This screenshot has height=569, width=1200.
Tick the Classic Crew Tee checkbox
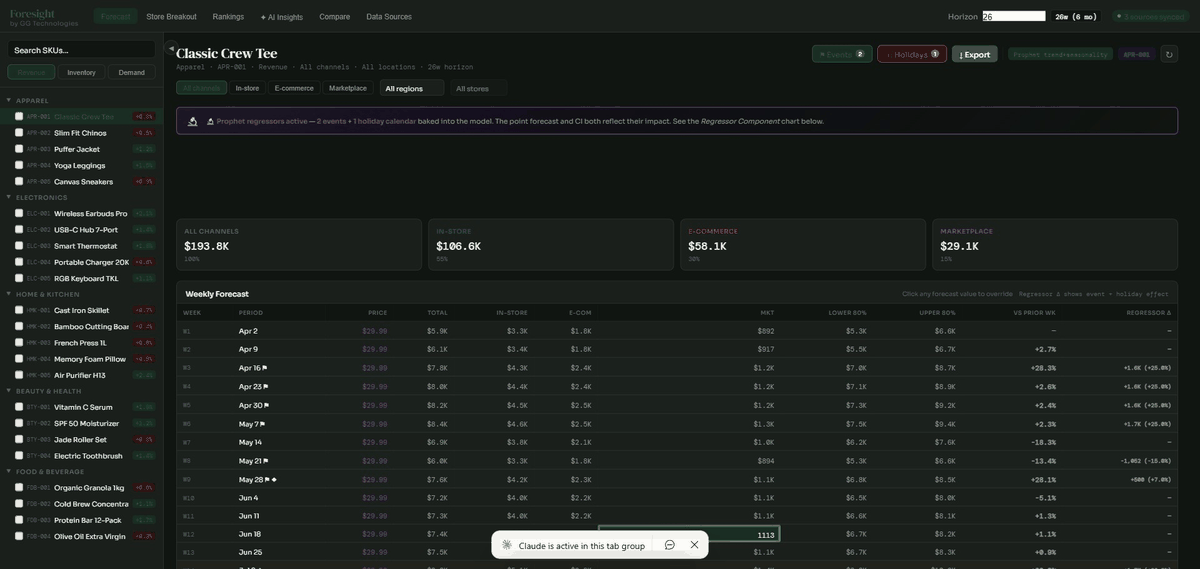19,116
